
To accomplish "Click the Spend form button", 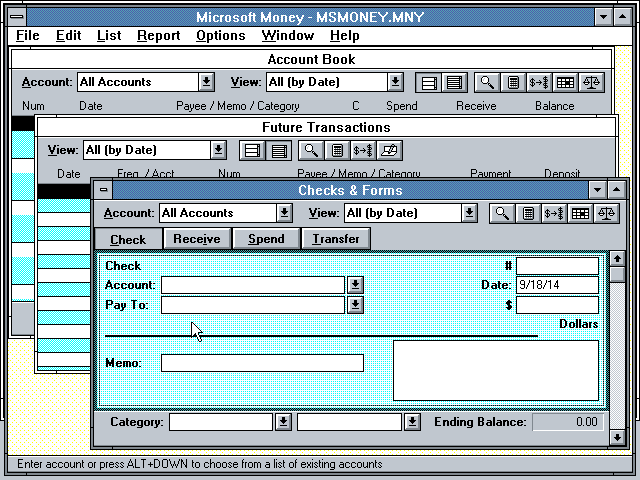I will [x=266, y=239].
